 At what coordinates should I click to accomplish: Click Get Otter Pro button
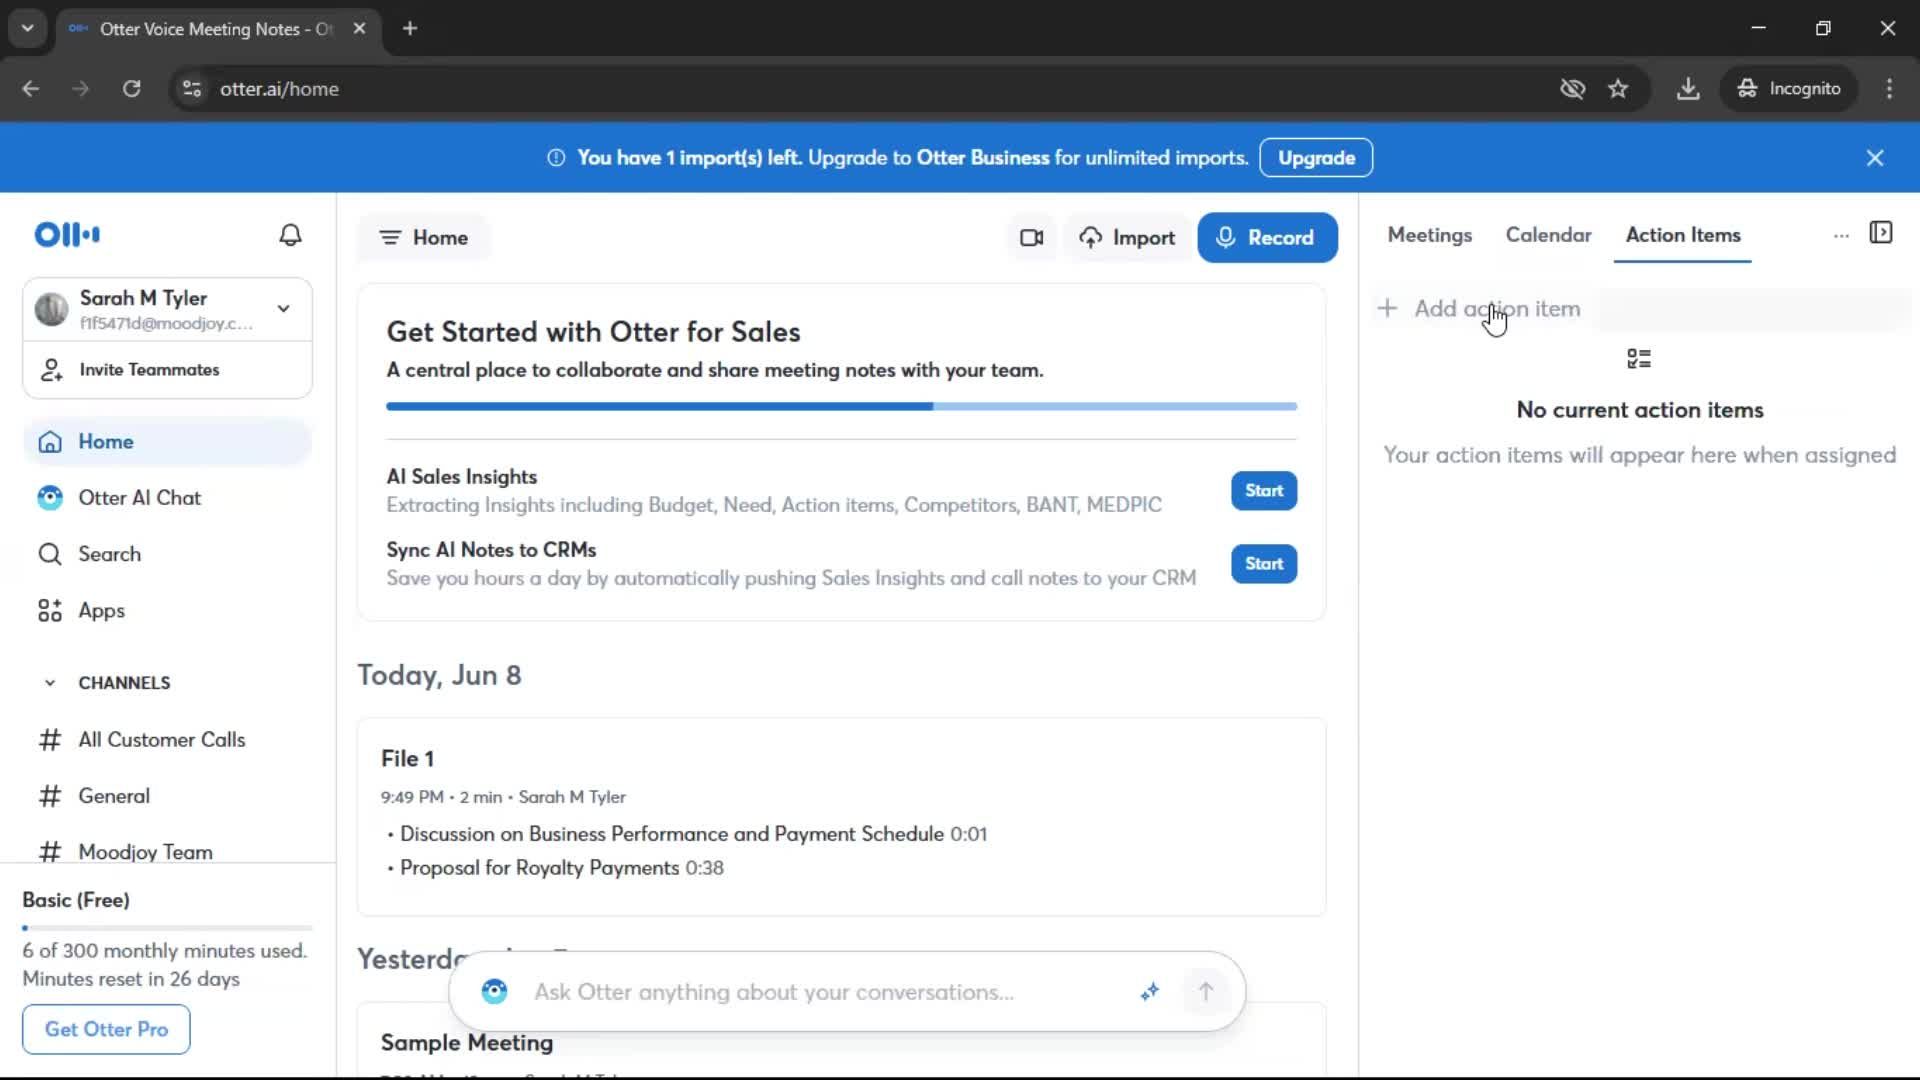pyautogui.click(x=106, y=1029)
